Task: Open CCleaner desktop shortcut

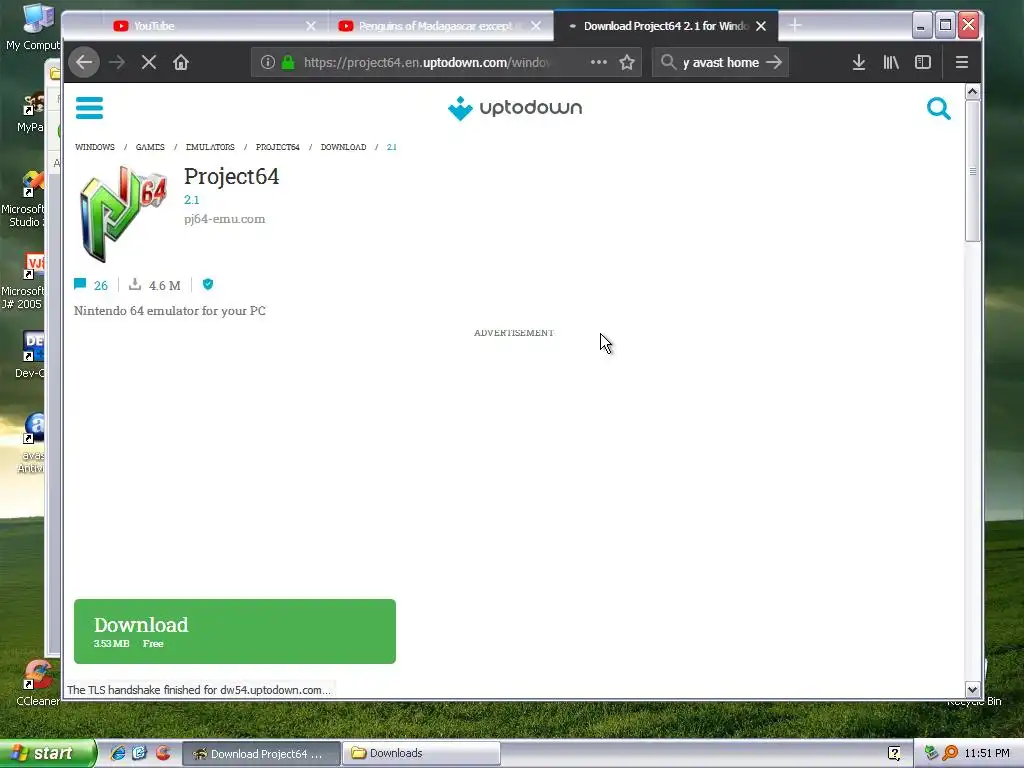Action: (37, 683)
